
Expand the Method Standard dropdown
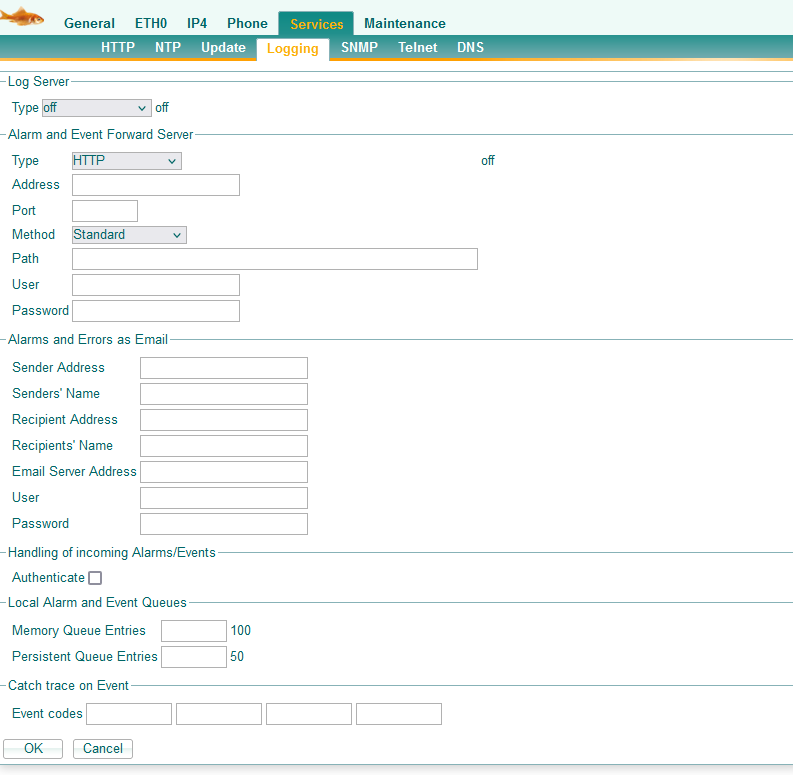[129, 235]
